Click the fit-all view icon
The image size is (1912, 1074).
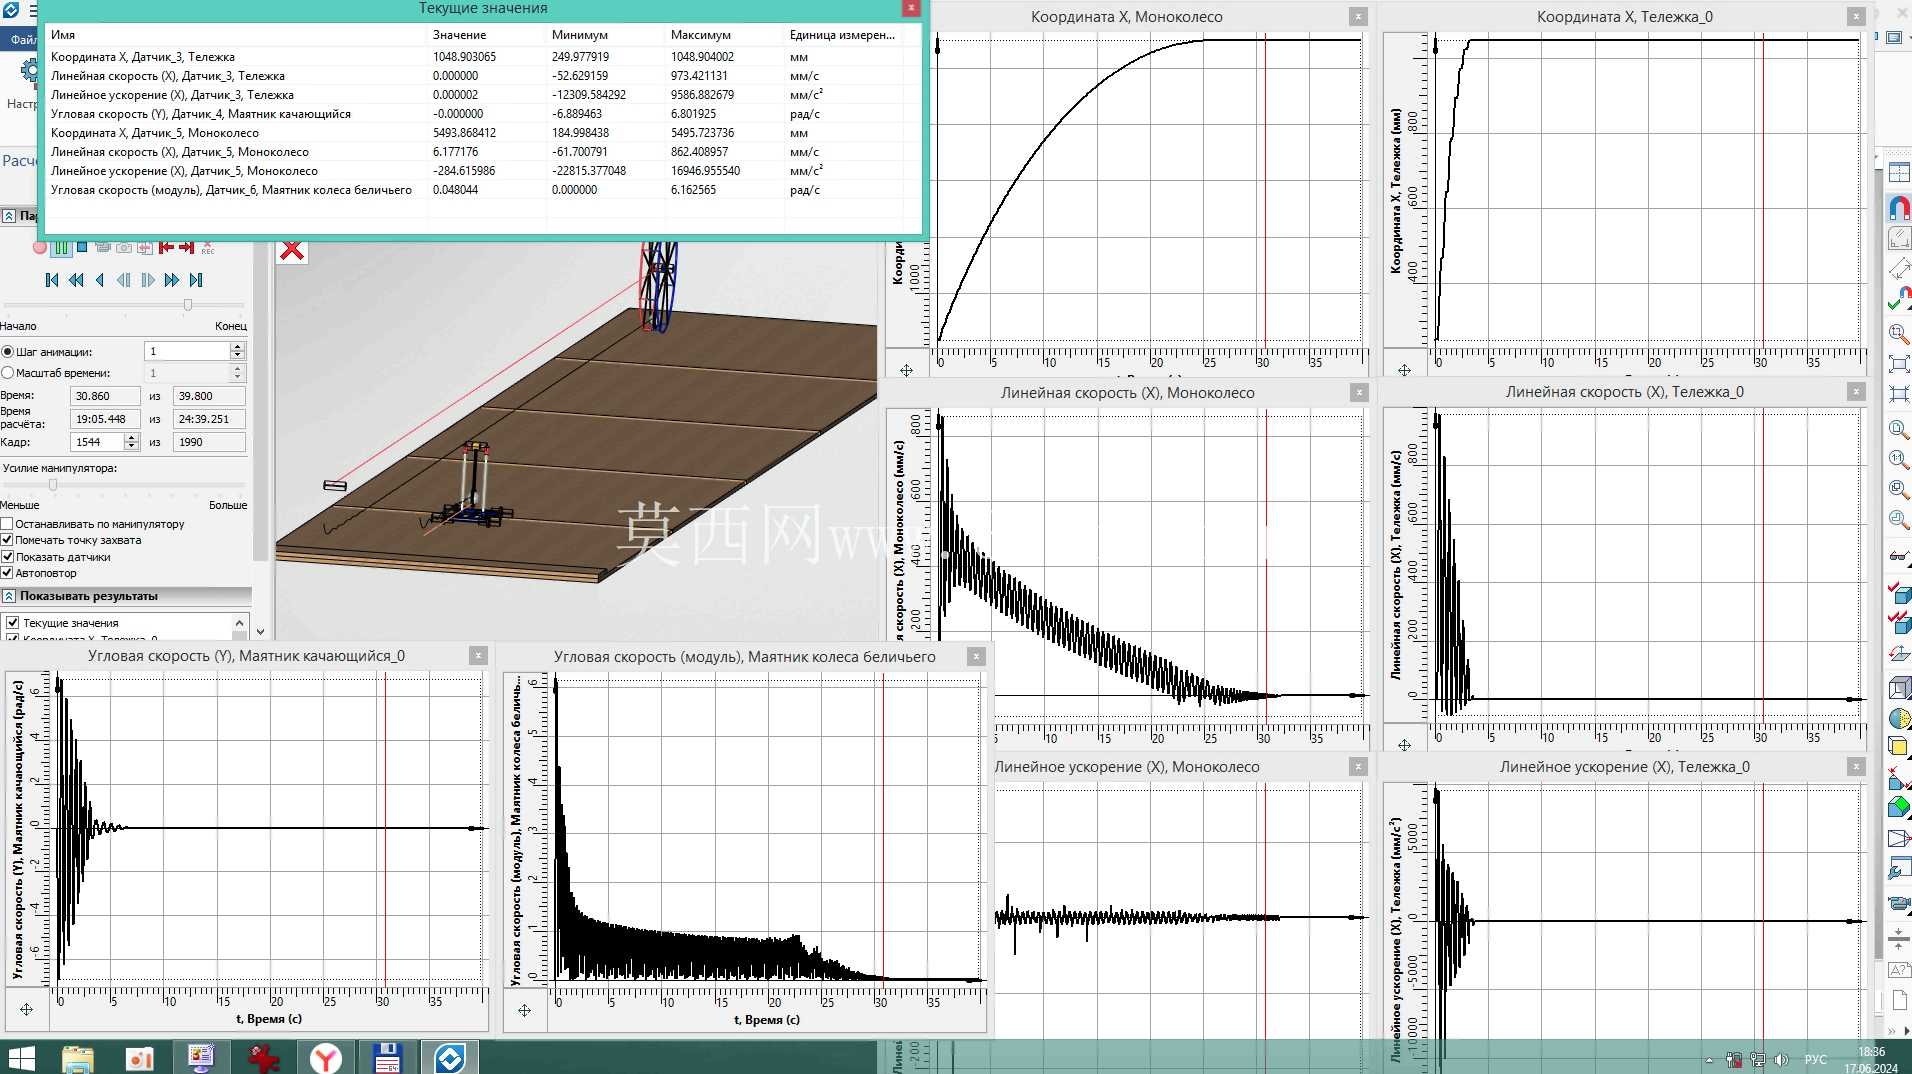click(1898, 364)
